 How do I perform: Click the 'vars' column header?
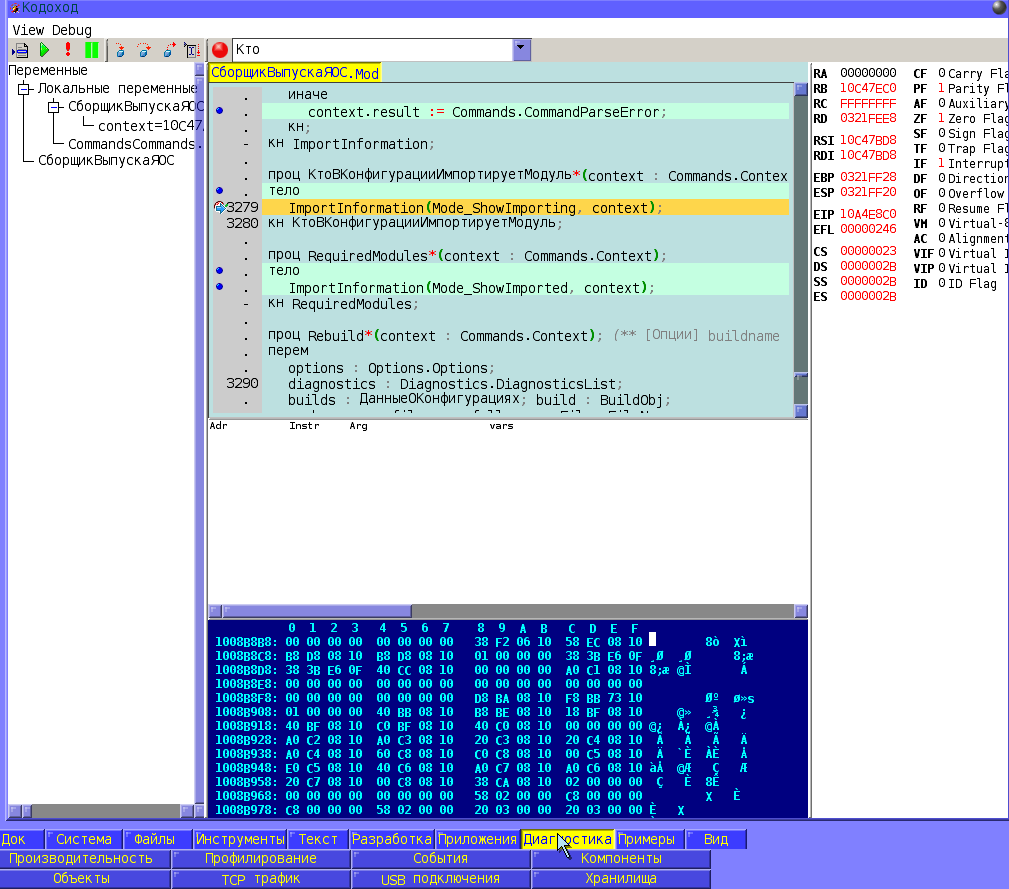pyautogui.click(x=501, y=425)
